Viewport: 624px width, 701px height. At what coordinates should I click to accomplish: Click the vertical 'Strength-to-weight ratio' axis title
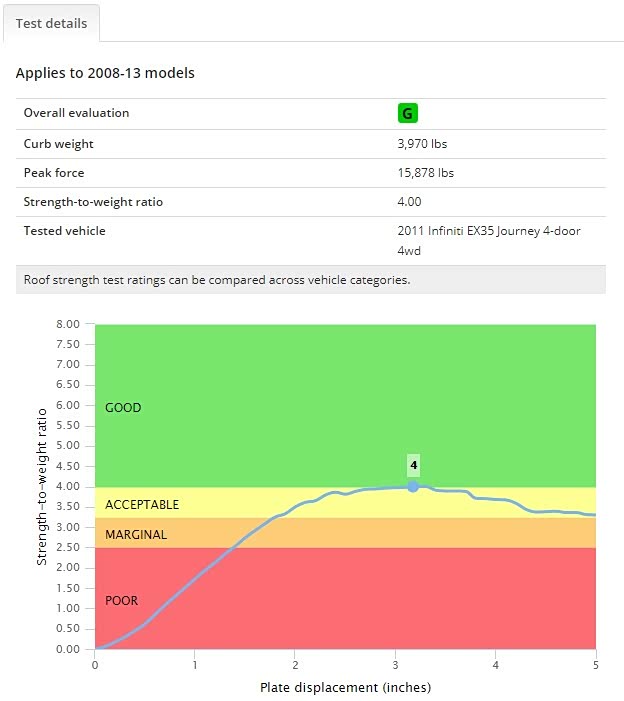click(x=42, y=486)
